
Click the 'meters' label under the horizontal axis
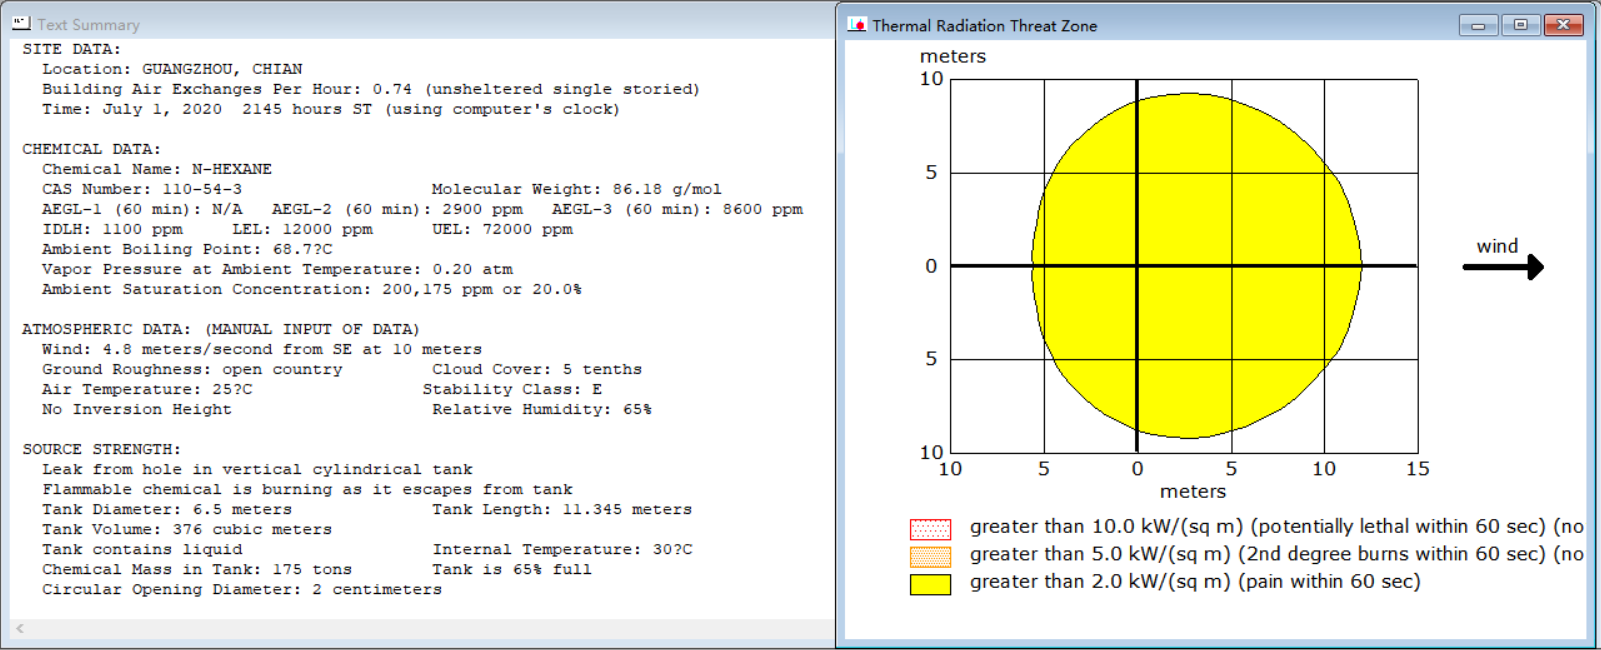tap(1192, 491)
